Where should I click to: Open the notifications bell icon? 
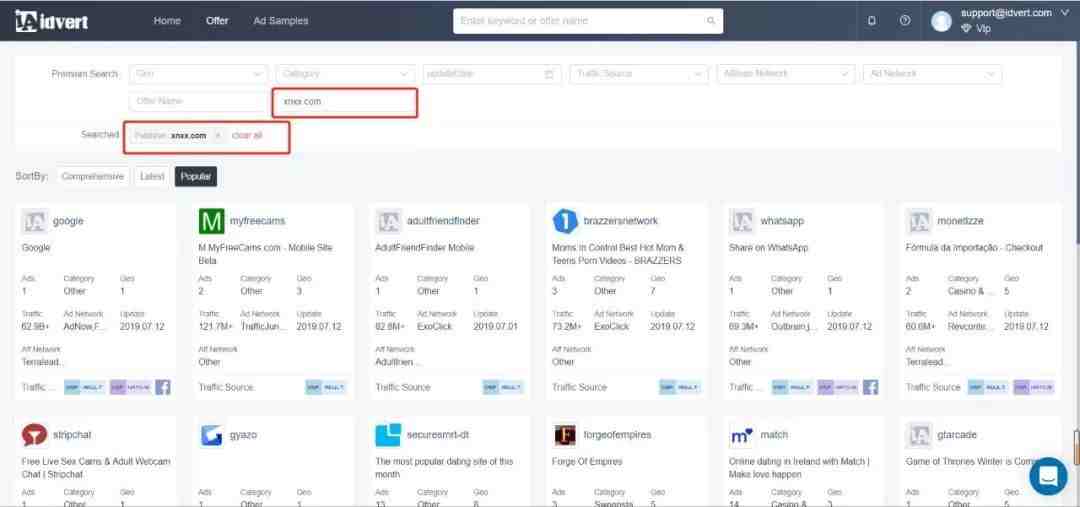pos(872,21)
